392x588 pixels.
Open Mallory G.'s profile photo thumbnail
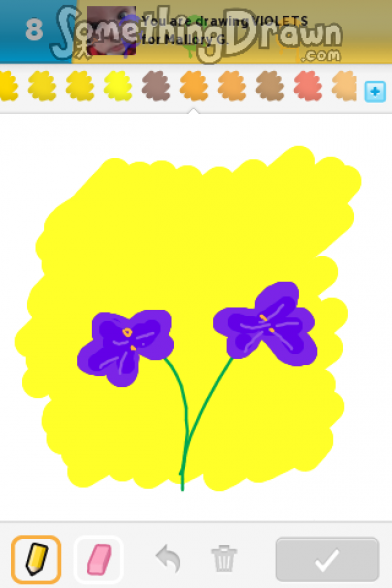pyautogui.click(x=111, y=31)
